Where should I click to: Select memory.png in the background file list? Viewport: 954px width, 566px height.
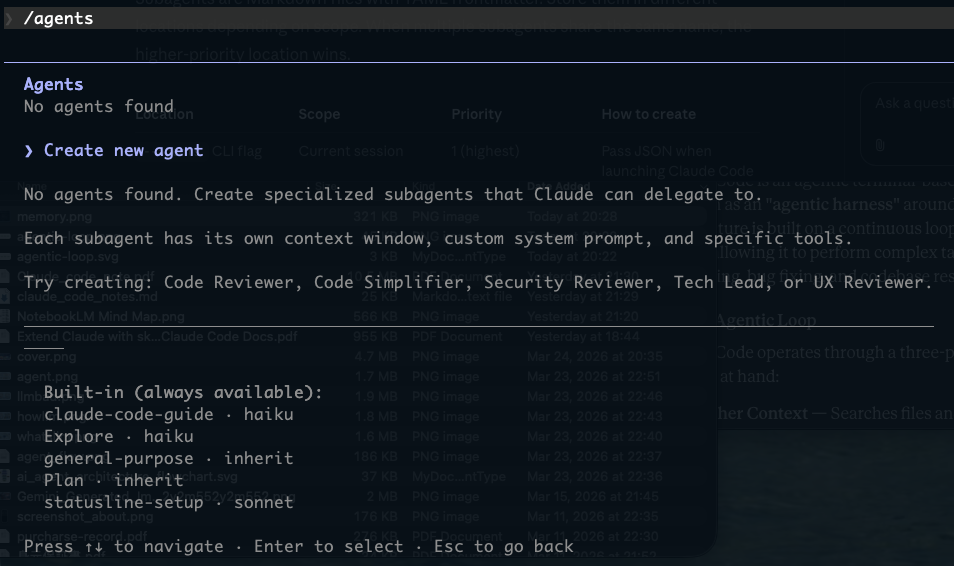click(41, 215)
